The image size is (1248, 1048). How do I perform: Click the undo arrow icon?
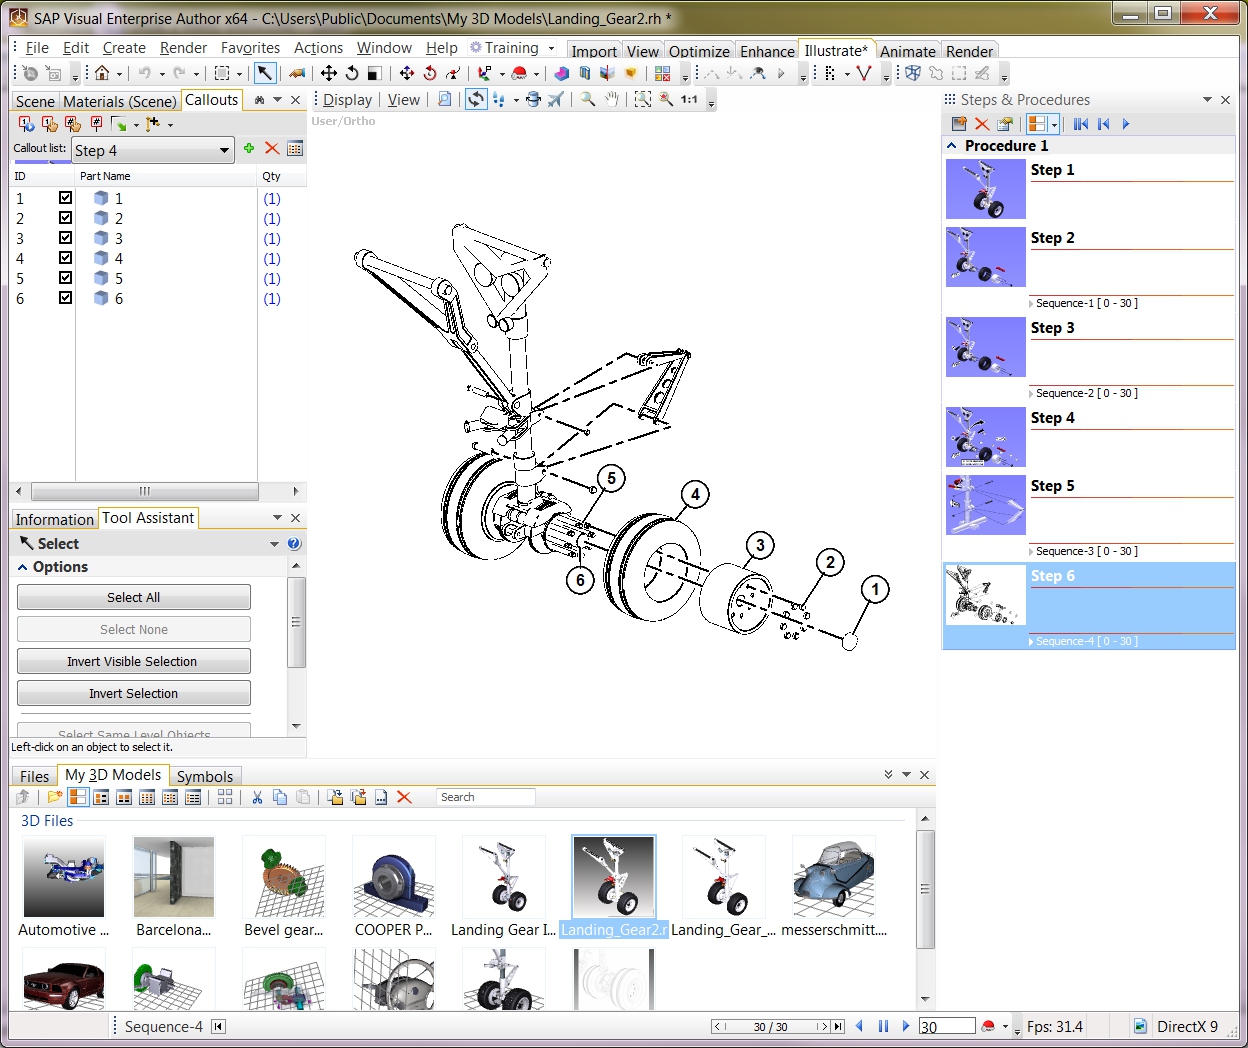click(x=145, y=73)
